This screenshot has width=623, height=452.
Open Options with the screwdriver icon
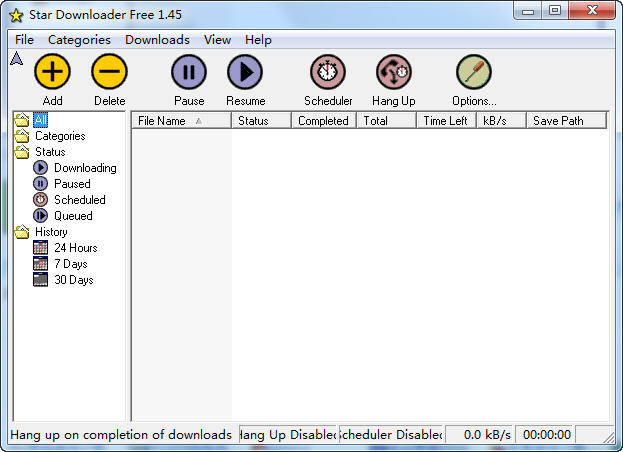474,72
